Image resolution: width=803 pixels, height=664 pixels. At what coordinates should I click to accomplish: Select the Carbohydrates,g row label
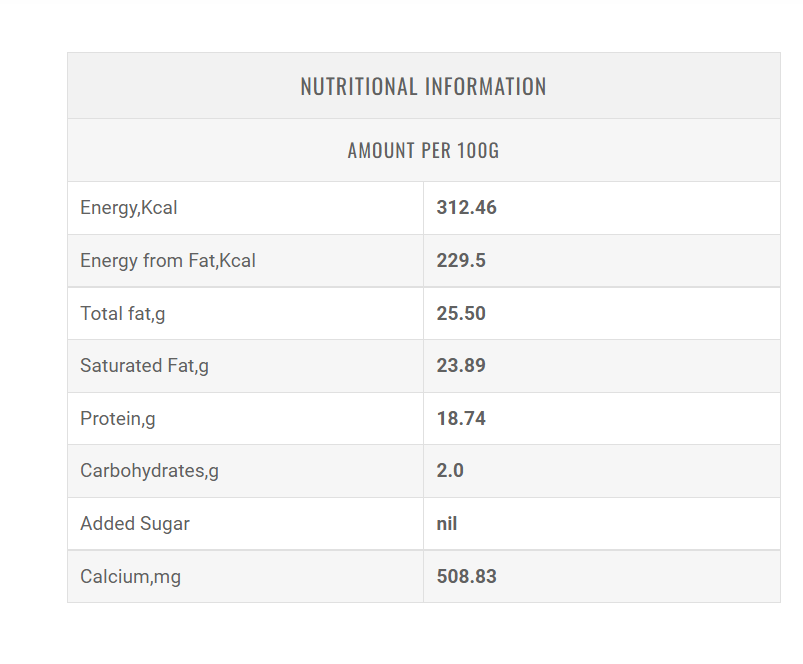click(150, 471)
